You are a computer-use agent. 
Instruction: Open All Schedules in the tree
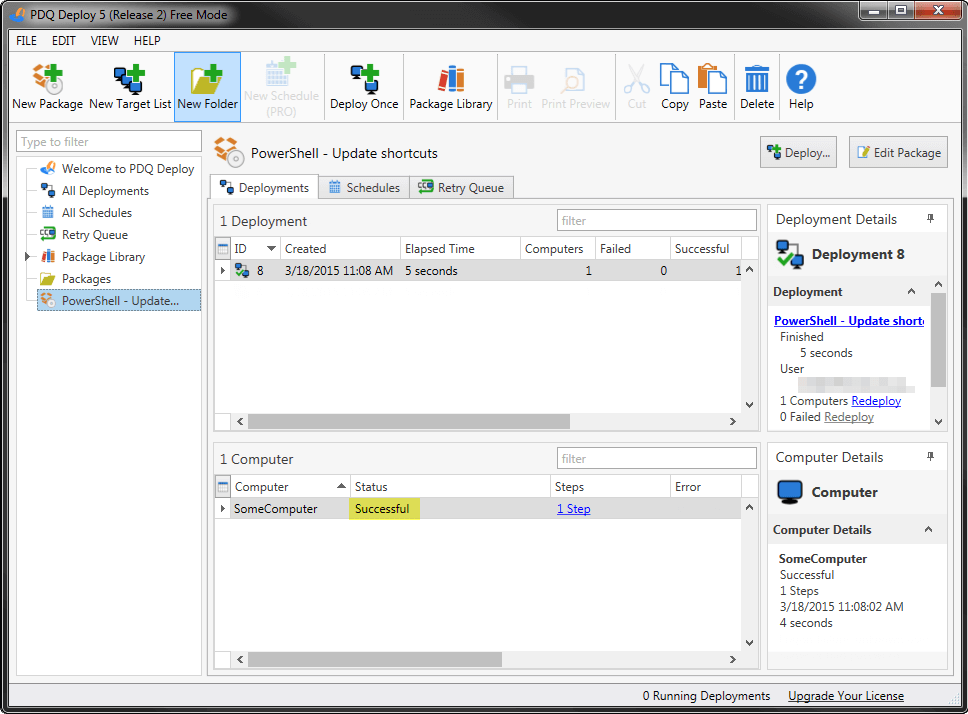(x=86, y=213)
